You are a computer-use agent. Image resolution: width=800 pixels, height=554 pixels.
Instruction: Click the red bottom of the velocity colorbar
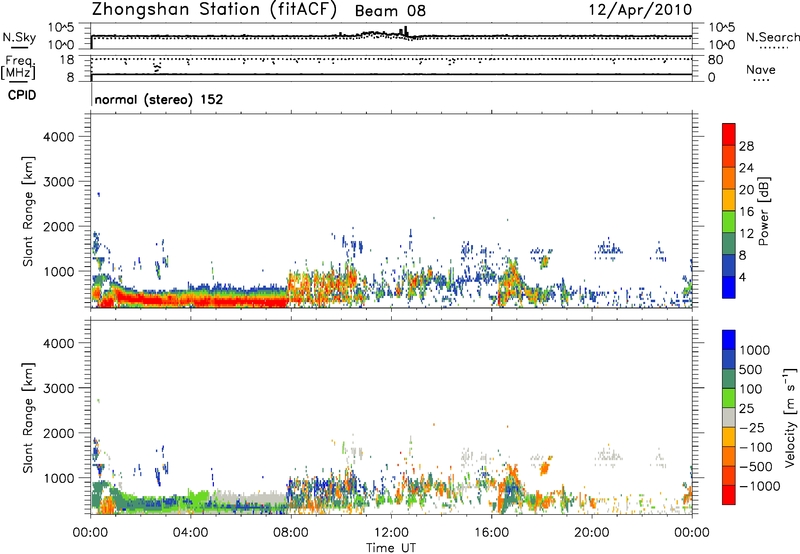(729, 495)
